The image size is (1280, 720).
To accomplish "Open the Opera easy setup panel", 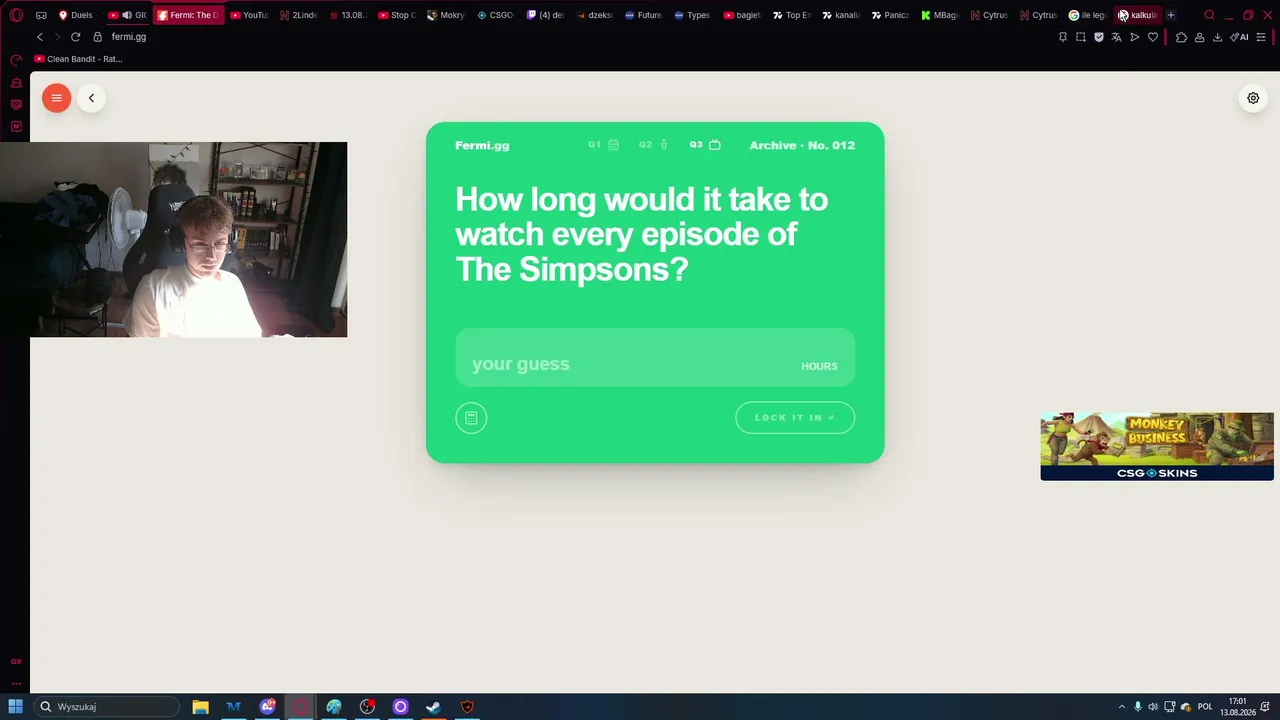I will [x=1261, y=37].
